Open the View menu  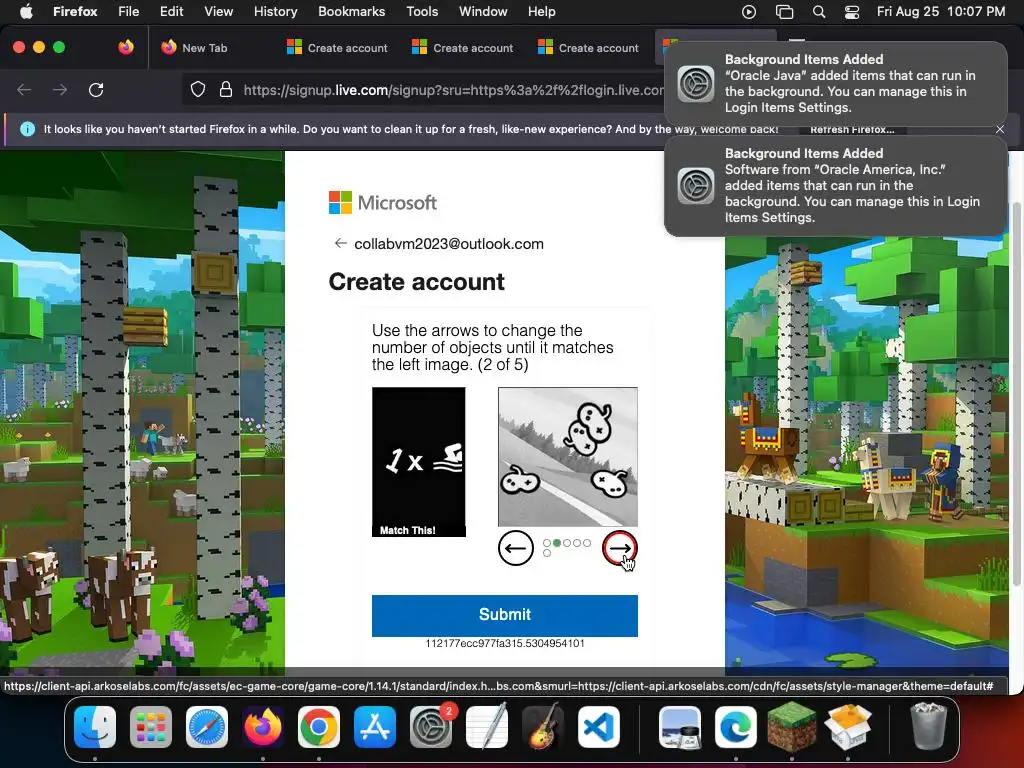coord(219,12)
